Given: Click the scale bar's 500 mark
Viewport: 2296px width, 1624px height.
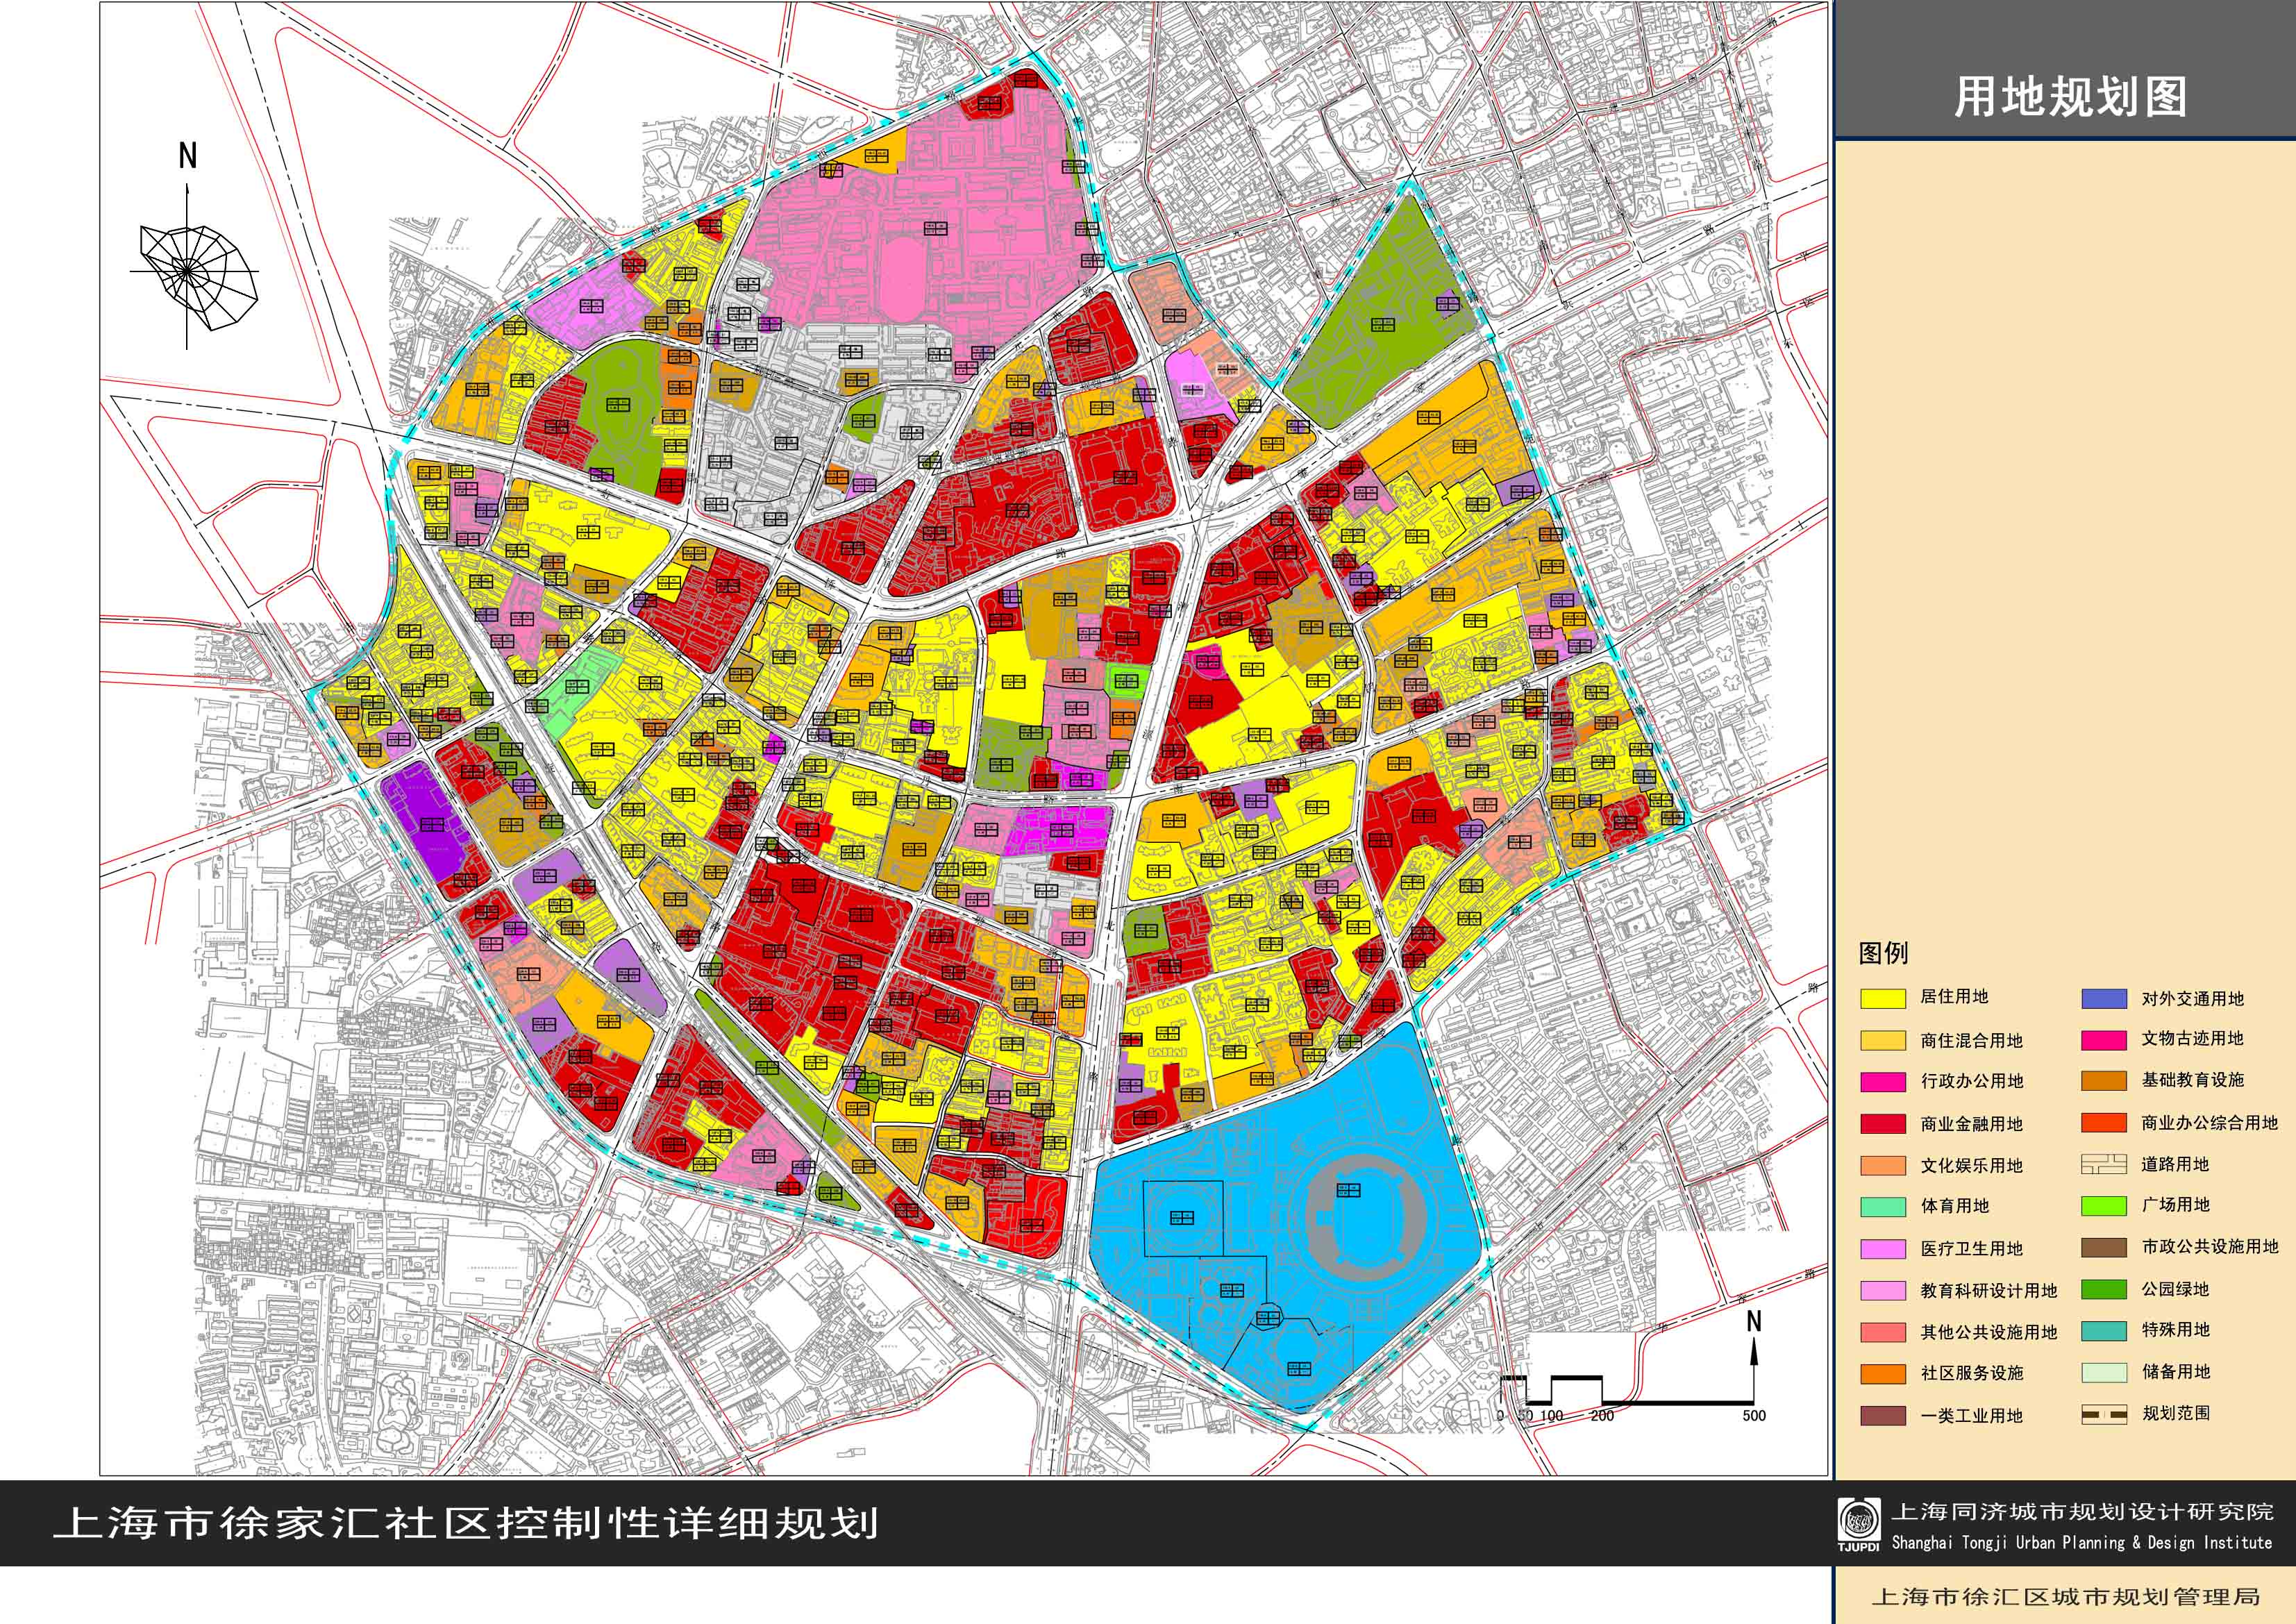Looking at the screenshot, I should click(x=1754, y=1416).
